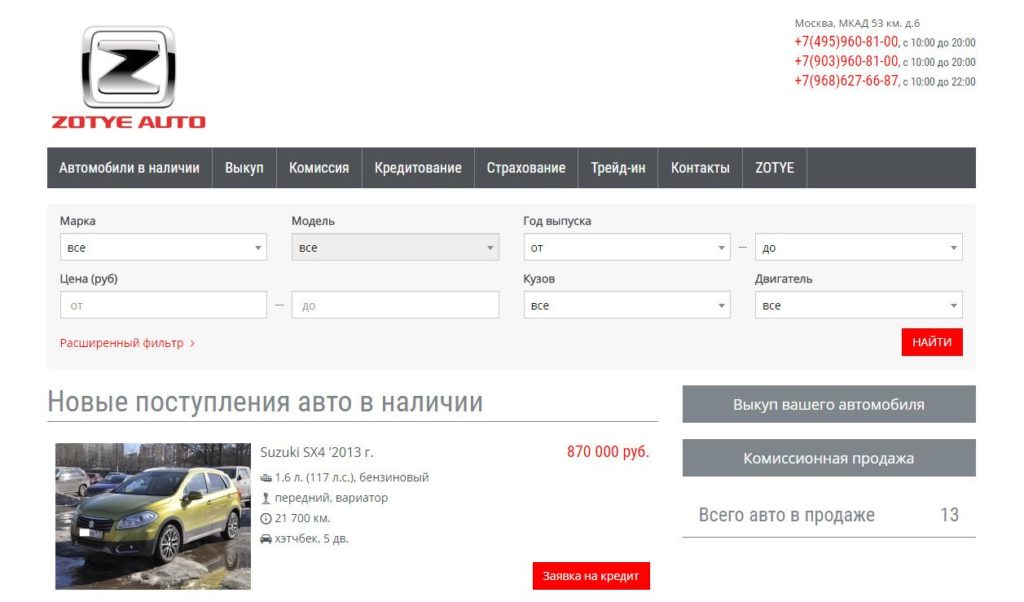Open the Кузов dropdown
The image size is (1024, 602).
(x=627, y=305)
